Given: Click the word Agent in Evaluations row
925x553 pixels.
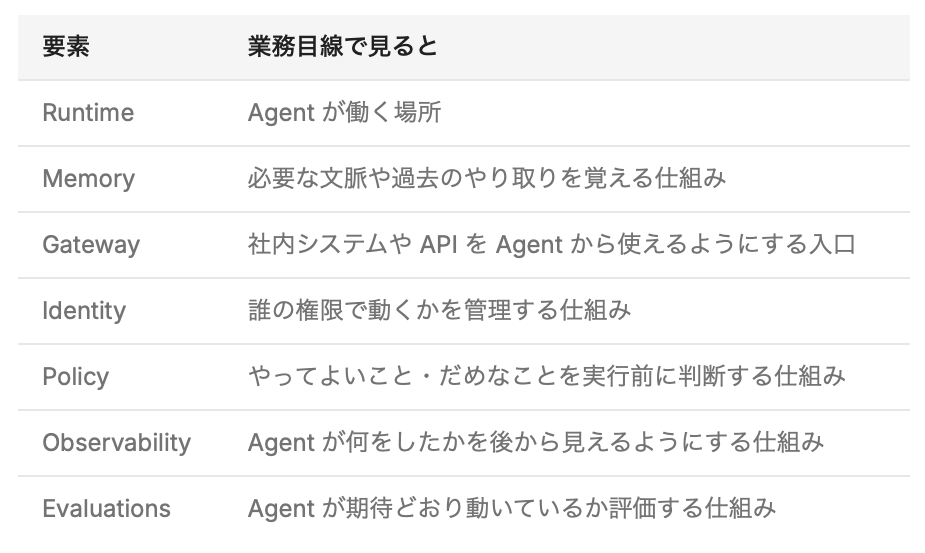Looking at the screenshot, I should click(x=281, y=509).
